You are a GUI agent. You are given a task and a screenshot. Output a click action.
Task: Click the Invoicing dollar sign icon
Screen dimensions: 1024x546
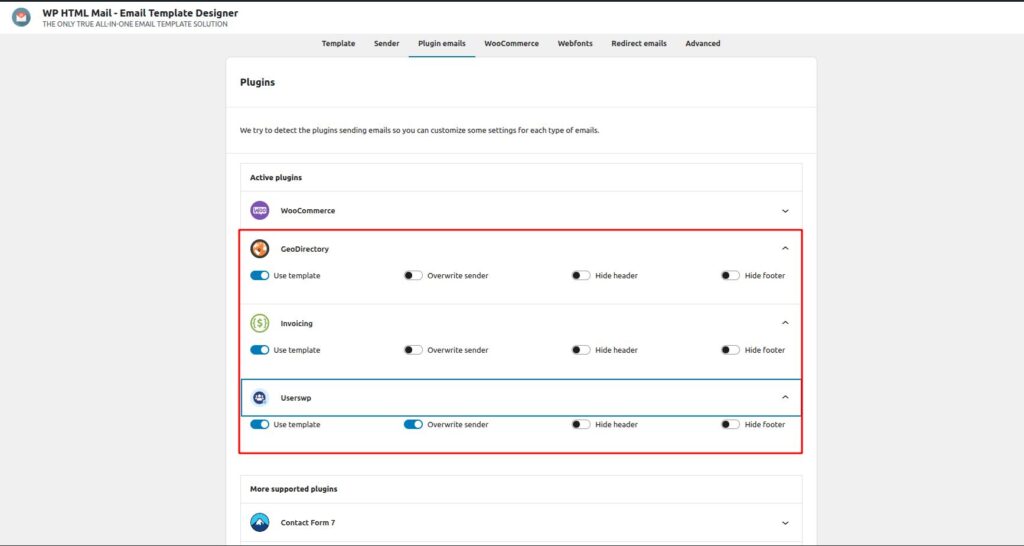[260, 323]
